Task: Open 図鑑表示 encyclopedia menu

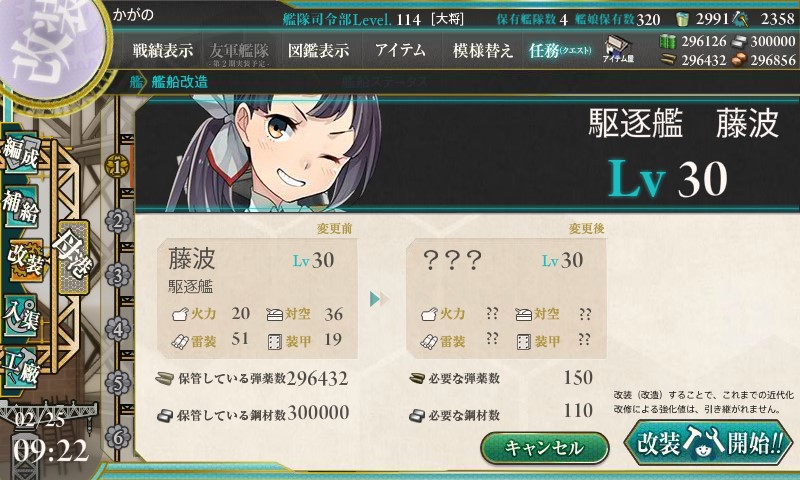Action: tap(318, 50)
